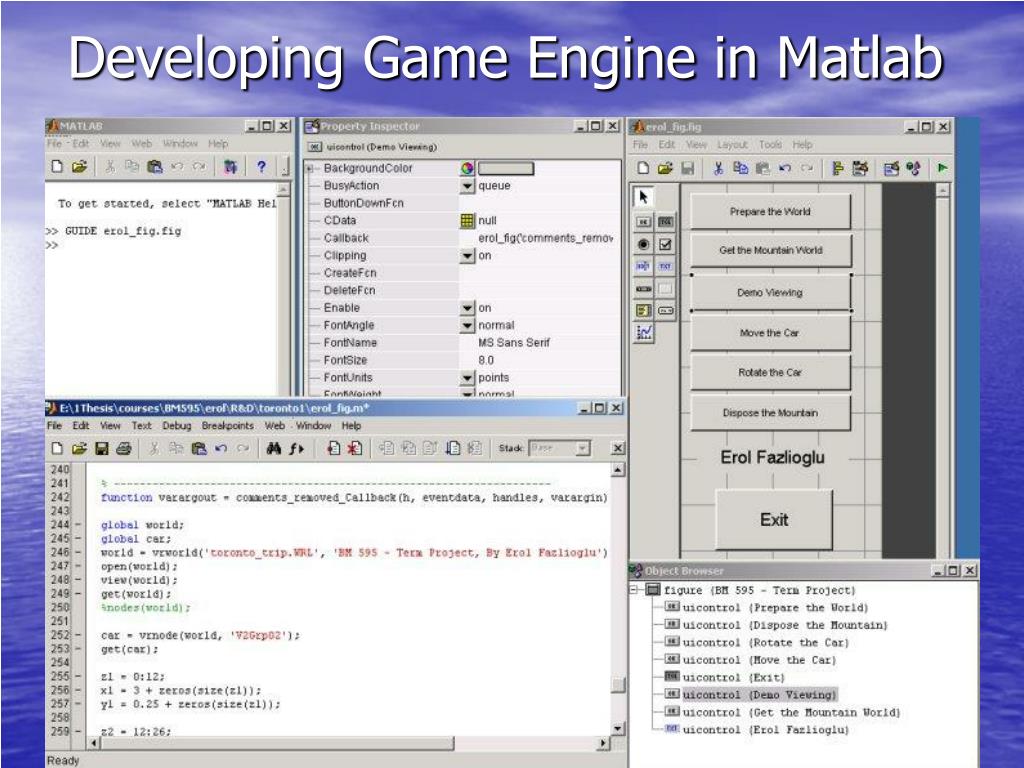1024x768 pixels.
Task: Open the BackgroundColor color picker icon
Action: (x=467, y=168)
